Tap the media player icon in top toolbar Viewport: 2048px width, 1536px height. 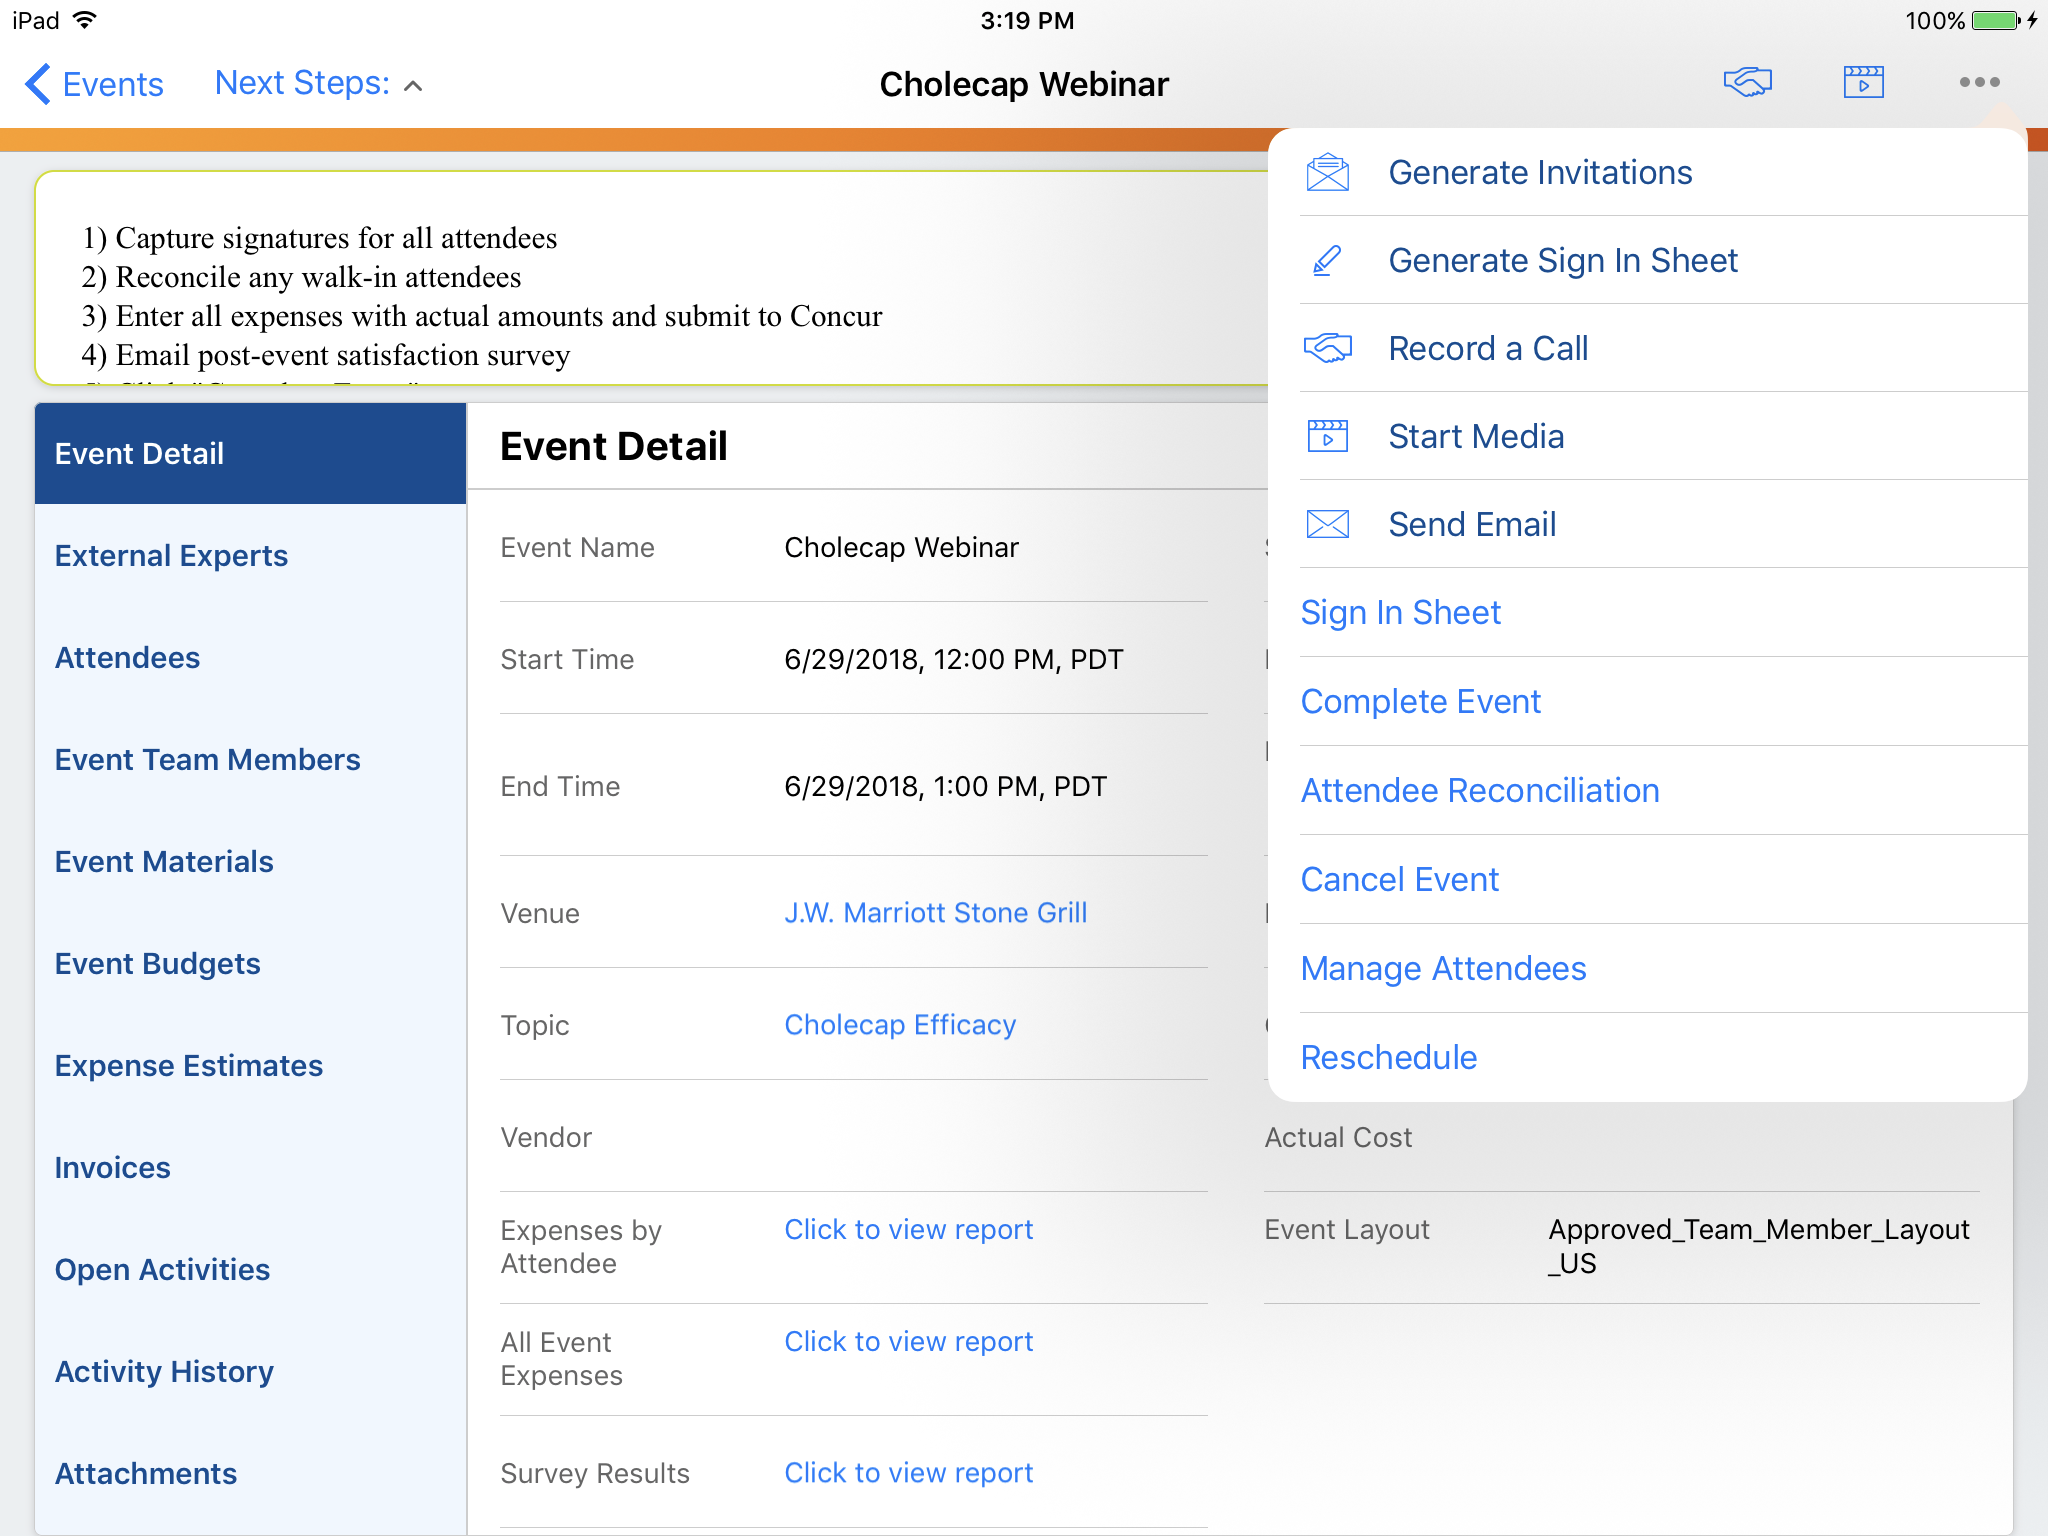coord(1863,82)
